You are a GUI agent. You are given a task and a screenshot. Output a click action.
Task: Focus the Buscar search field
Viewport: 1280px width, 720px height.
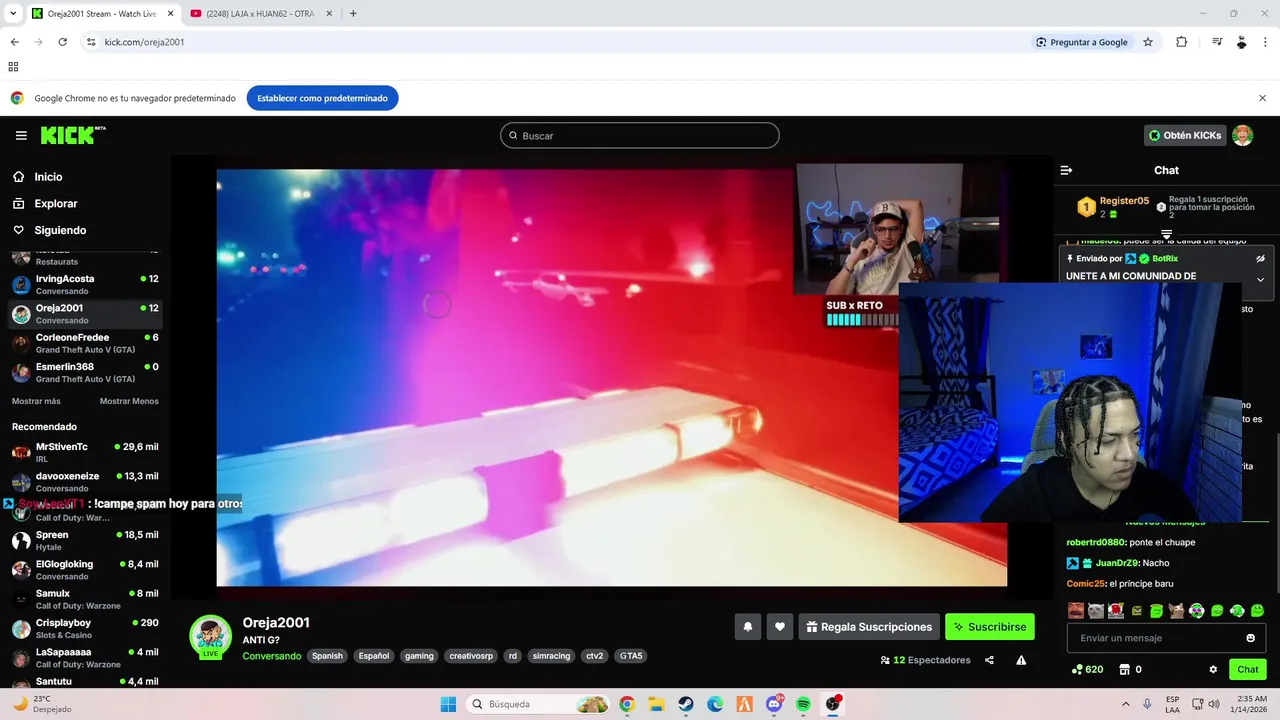click(x=640, y=135)
